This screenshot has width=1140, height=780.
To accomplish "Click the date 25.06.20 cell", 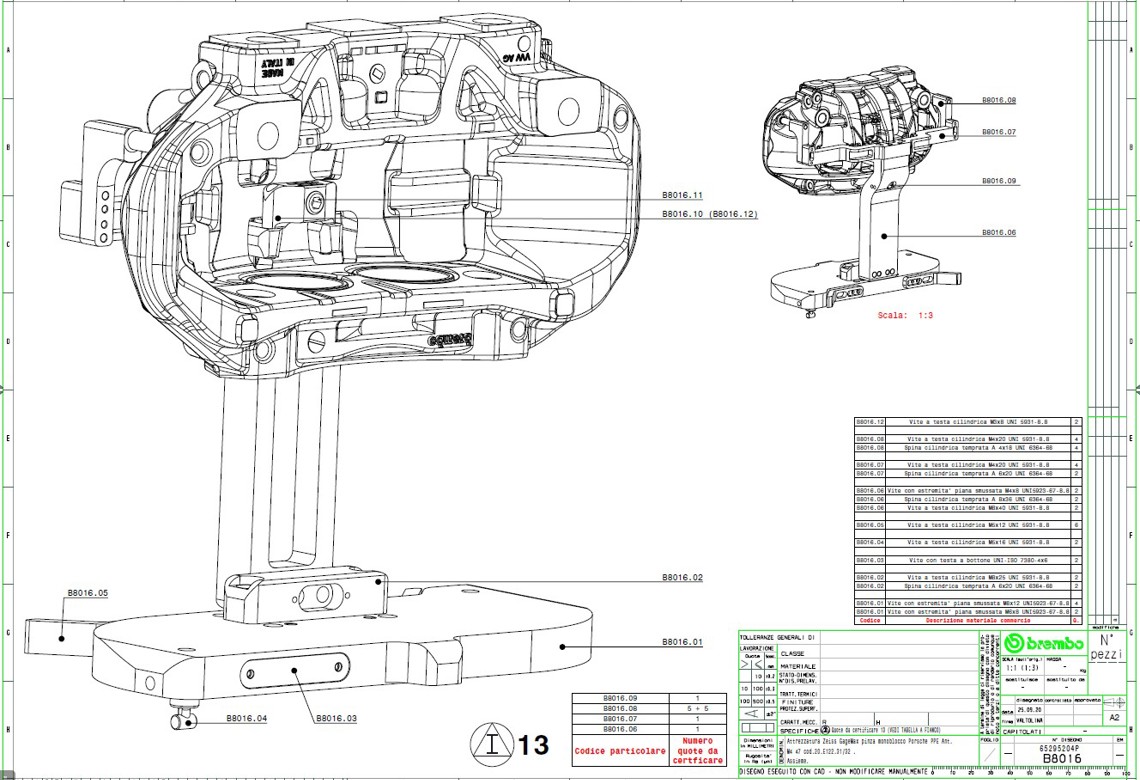I will (x=1029, y=709).
